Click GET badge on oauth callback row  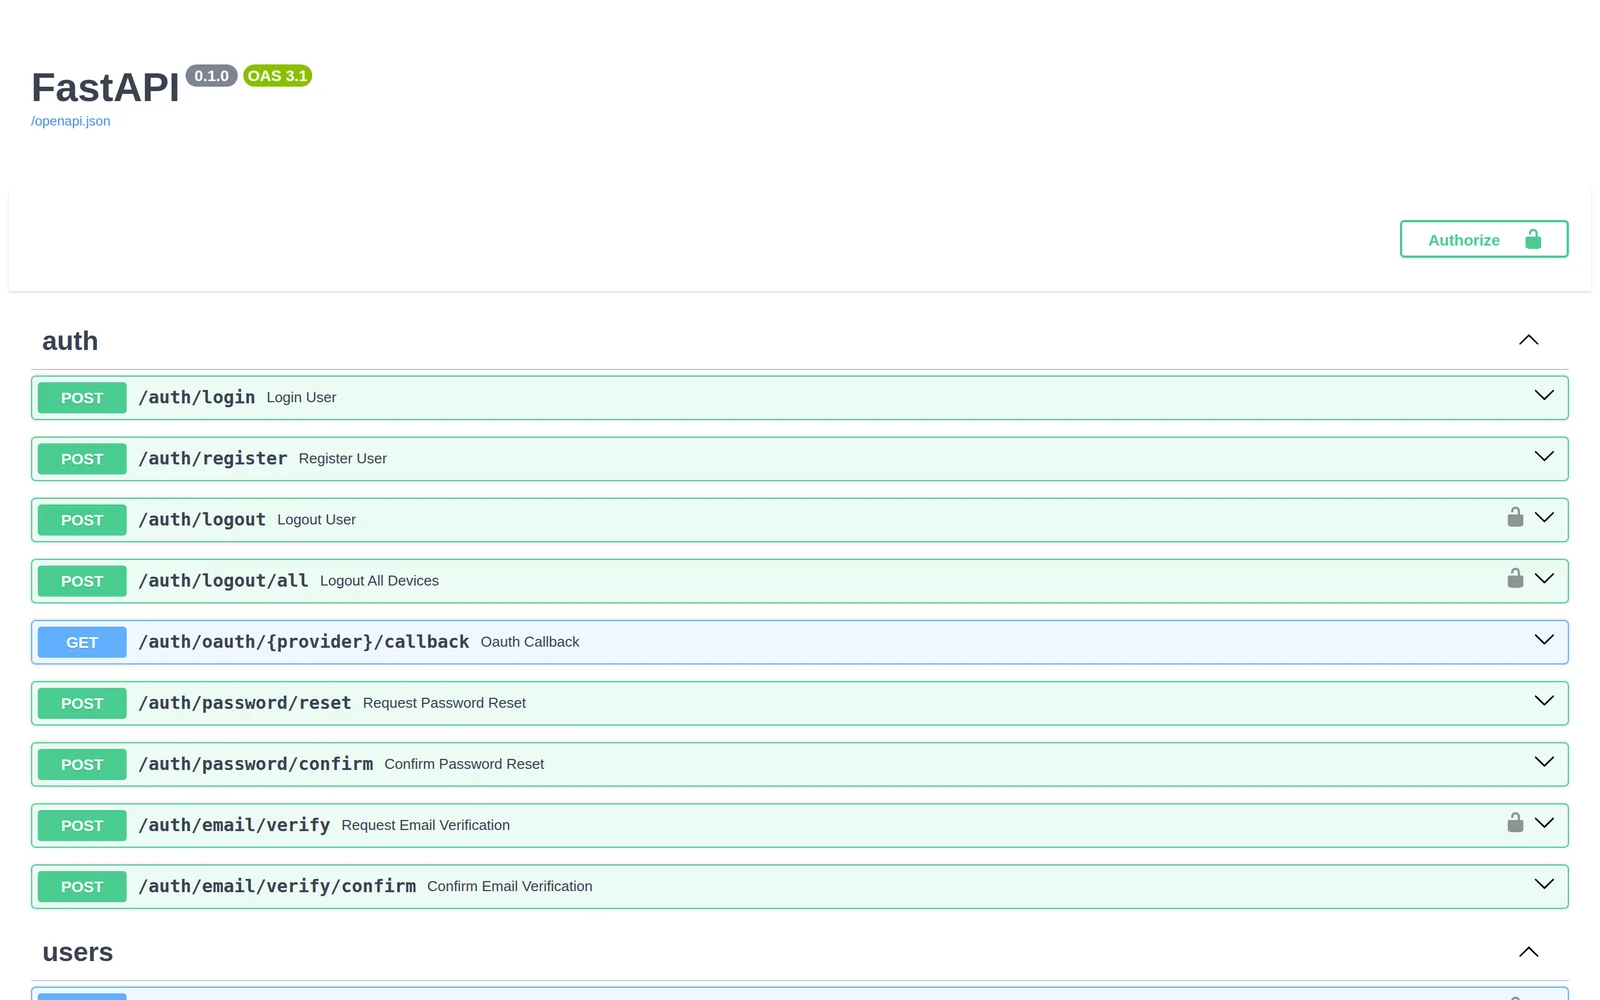coord(82,642)
